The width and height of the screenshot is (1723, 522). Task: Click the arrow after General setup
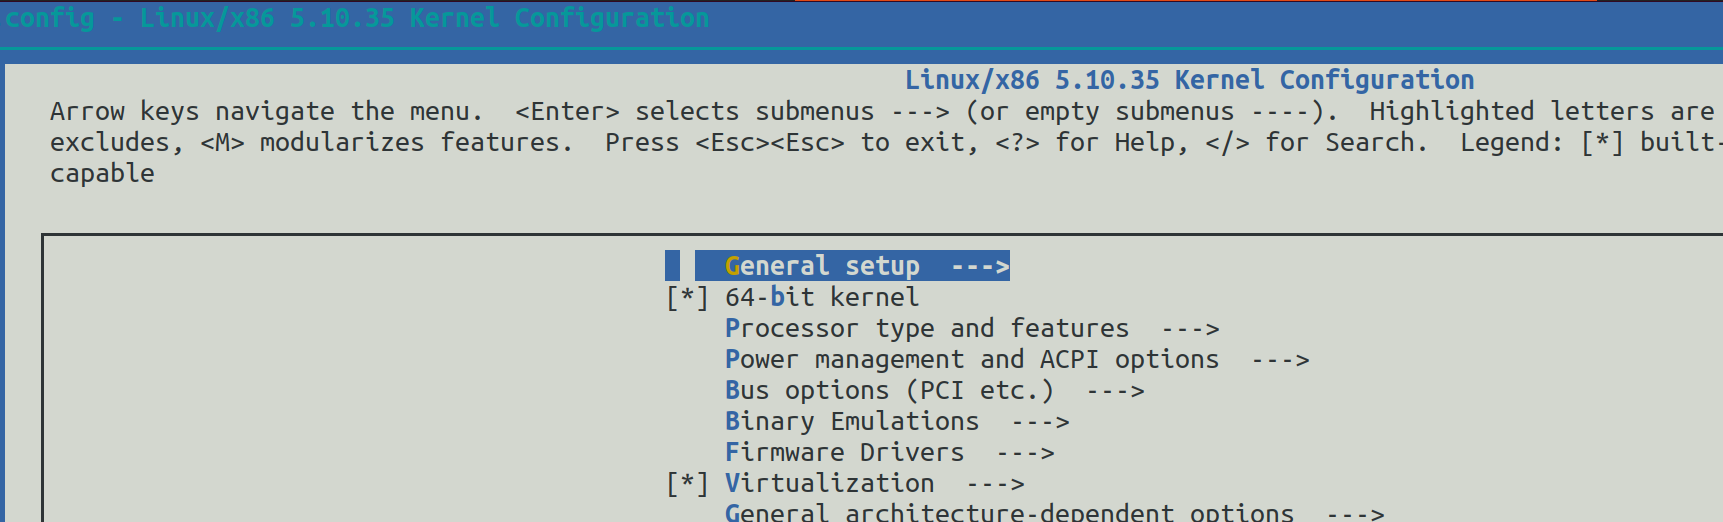(x=980, y=266)
